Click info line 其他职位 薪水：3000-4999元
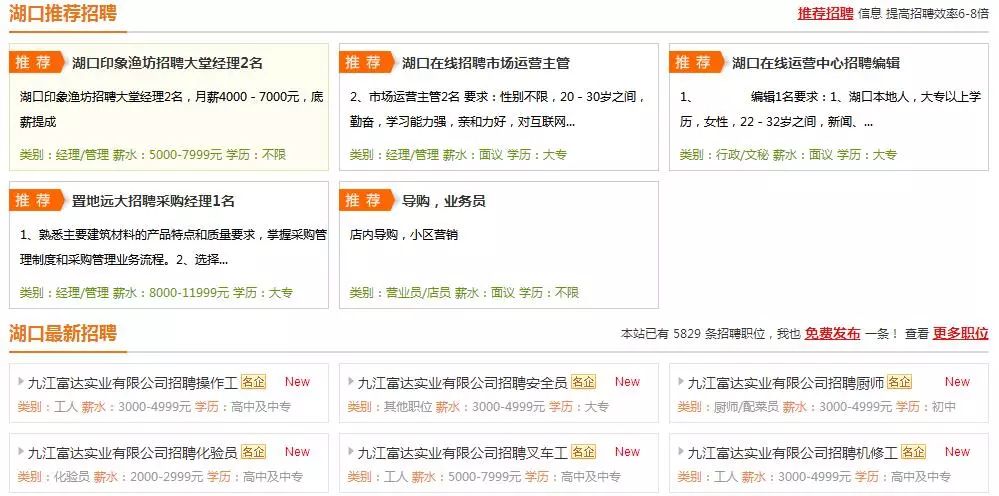This screenshot has height=496, width=999. pyautogui.click(x=478, y=406)
